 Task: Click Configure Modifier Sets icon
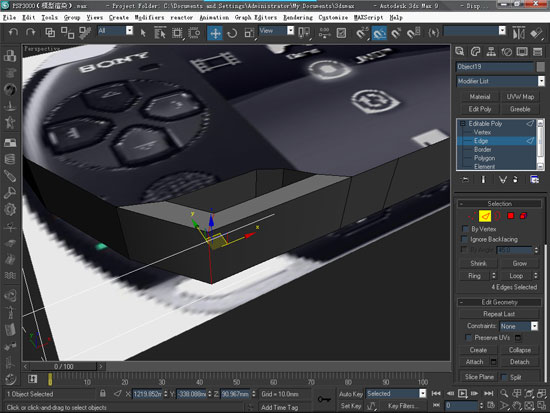[534, 180]
